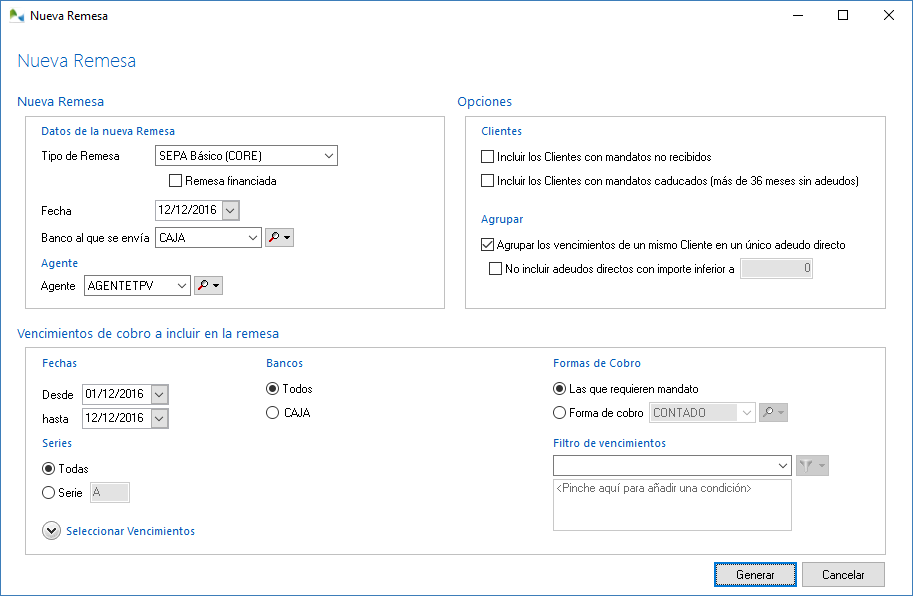This screenshot has width=913, height=596.
Task: Open the calendar picker for Desde date
Action: (159, 395)
